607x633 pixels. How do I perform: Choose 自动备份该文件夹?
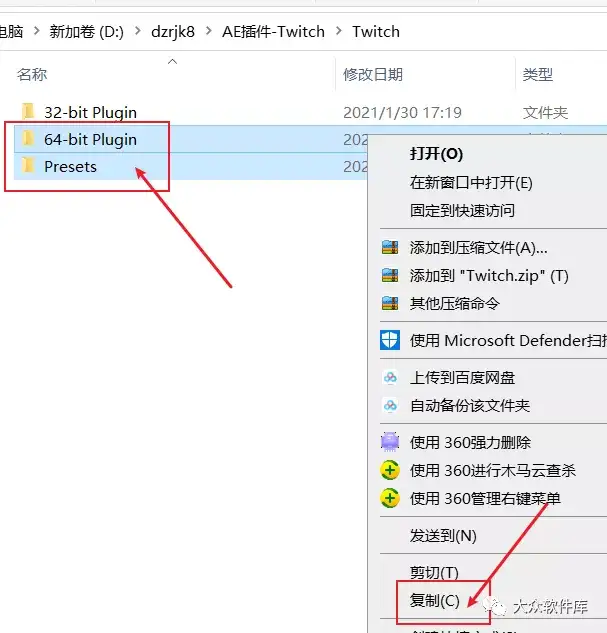click(x=470, y=405)
